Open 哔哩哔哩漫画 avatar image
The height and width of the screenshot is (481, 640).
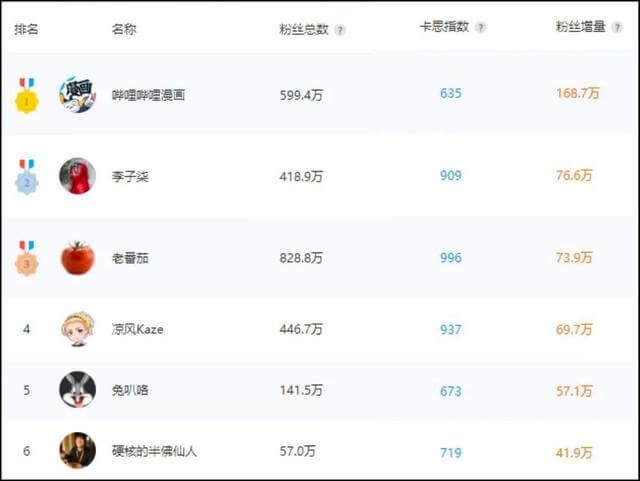coord(77,95)
